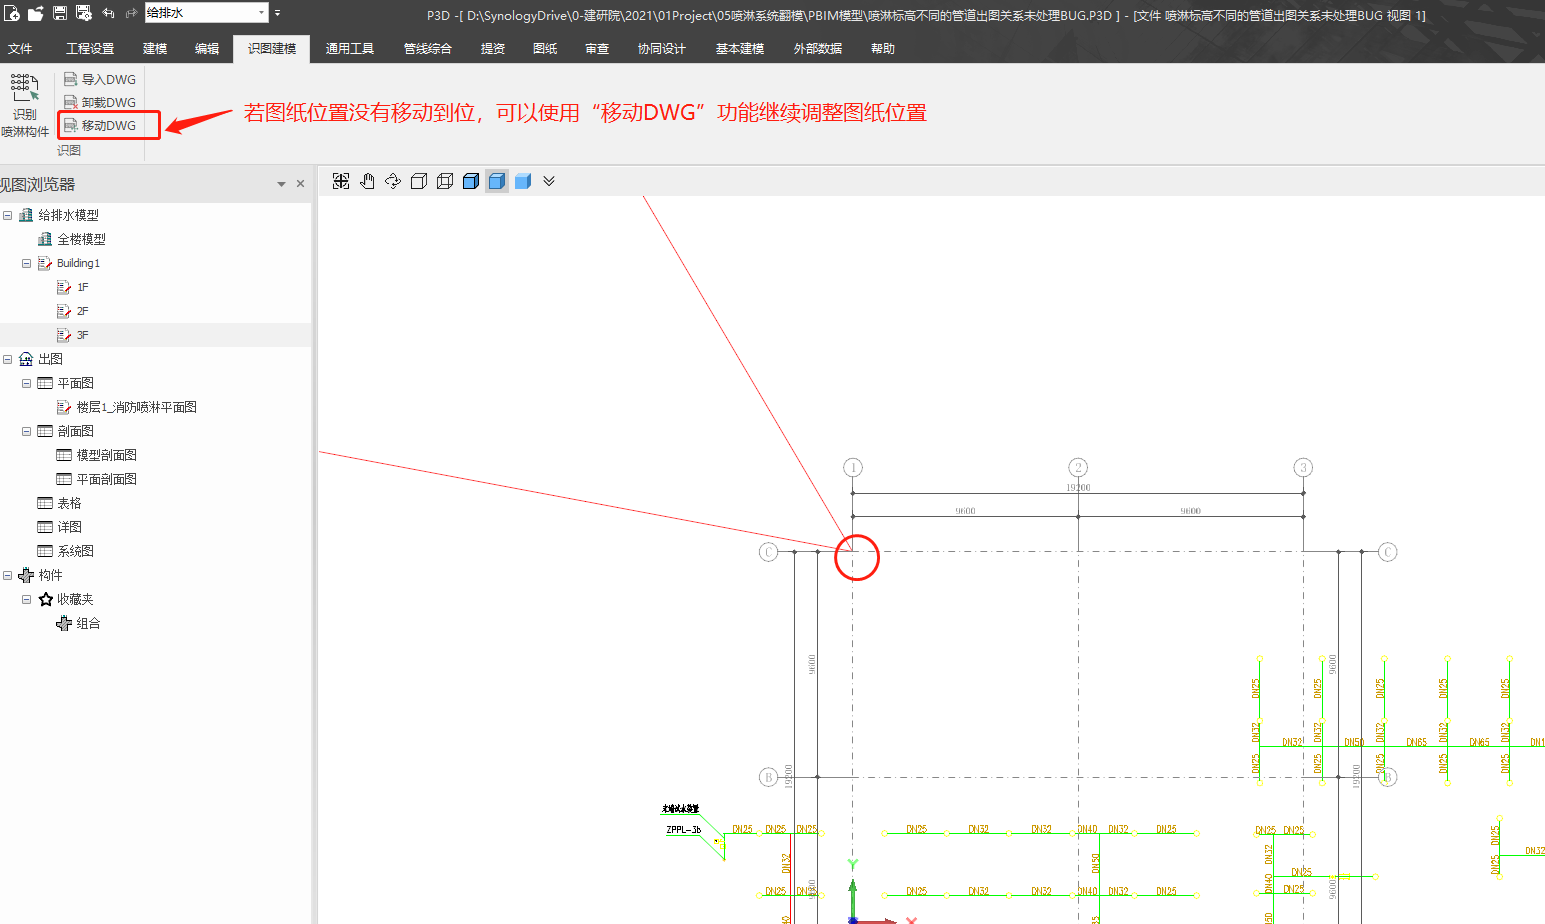Click the undo arrow icon
The image size is (1545, 924).
108,13
